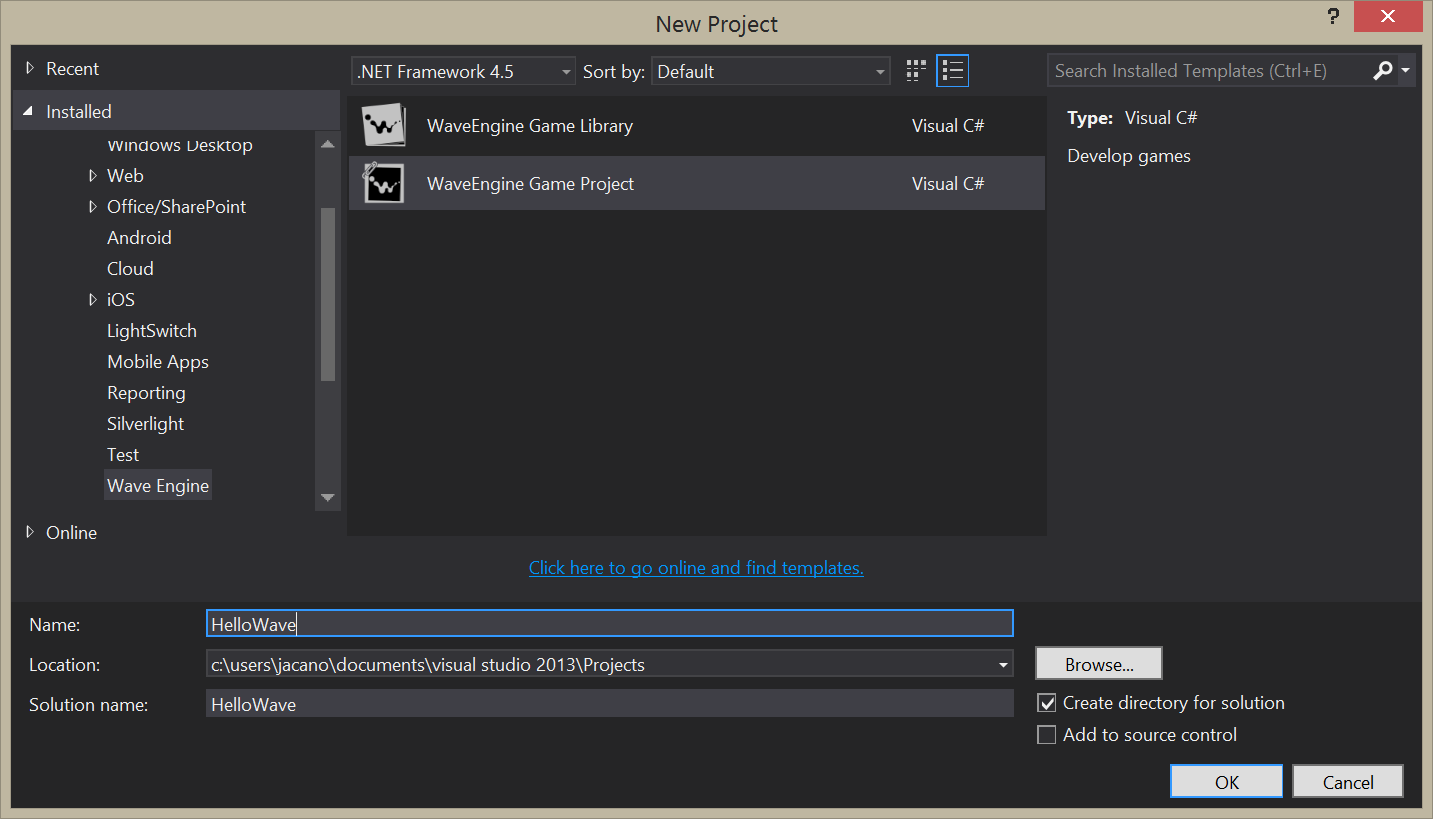Viewport: 1433px width, 819px height.
Task: Open the Location path dropdown arrow
Action: [x=1003, y=665]
